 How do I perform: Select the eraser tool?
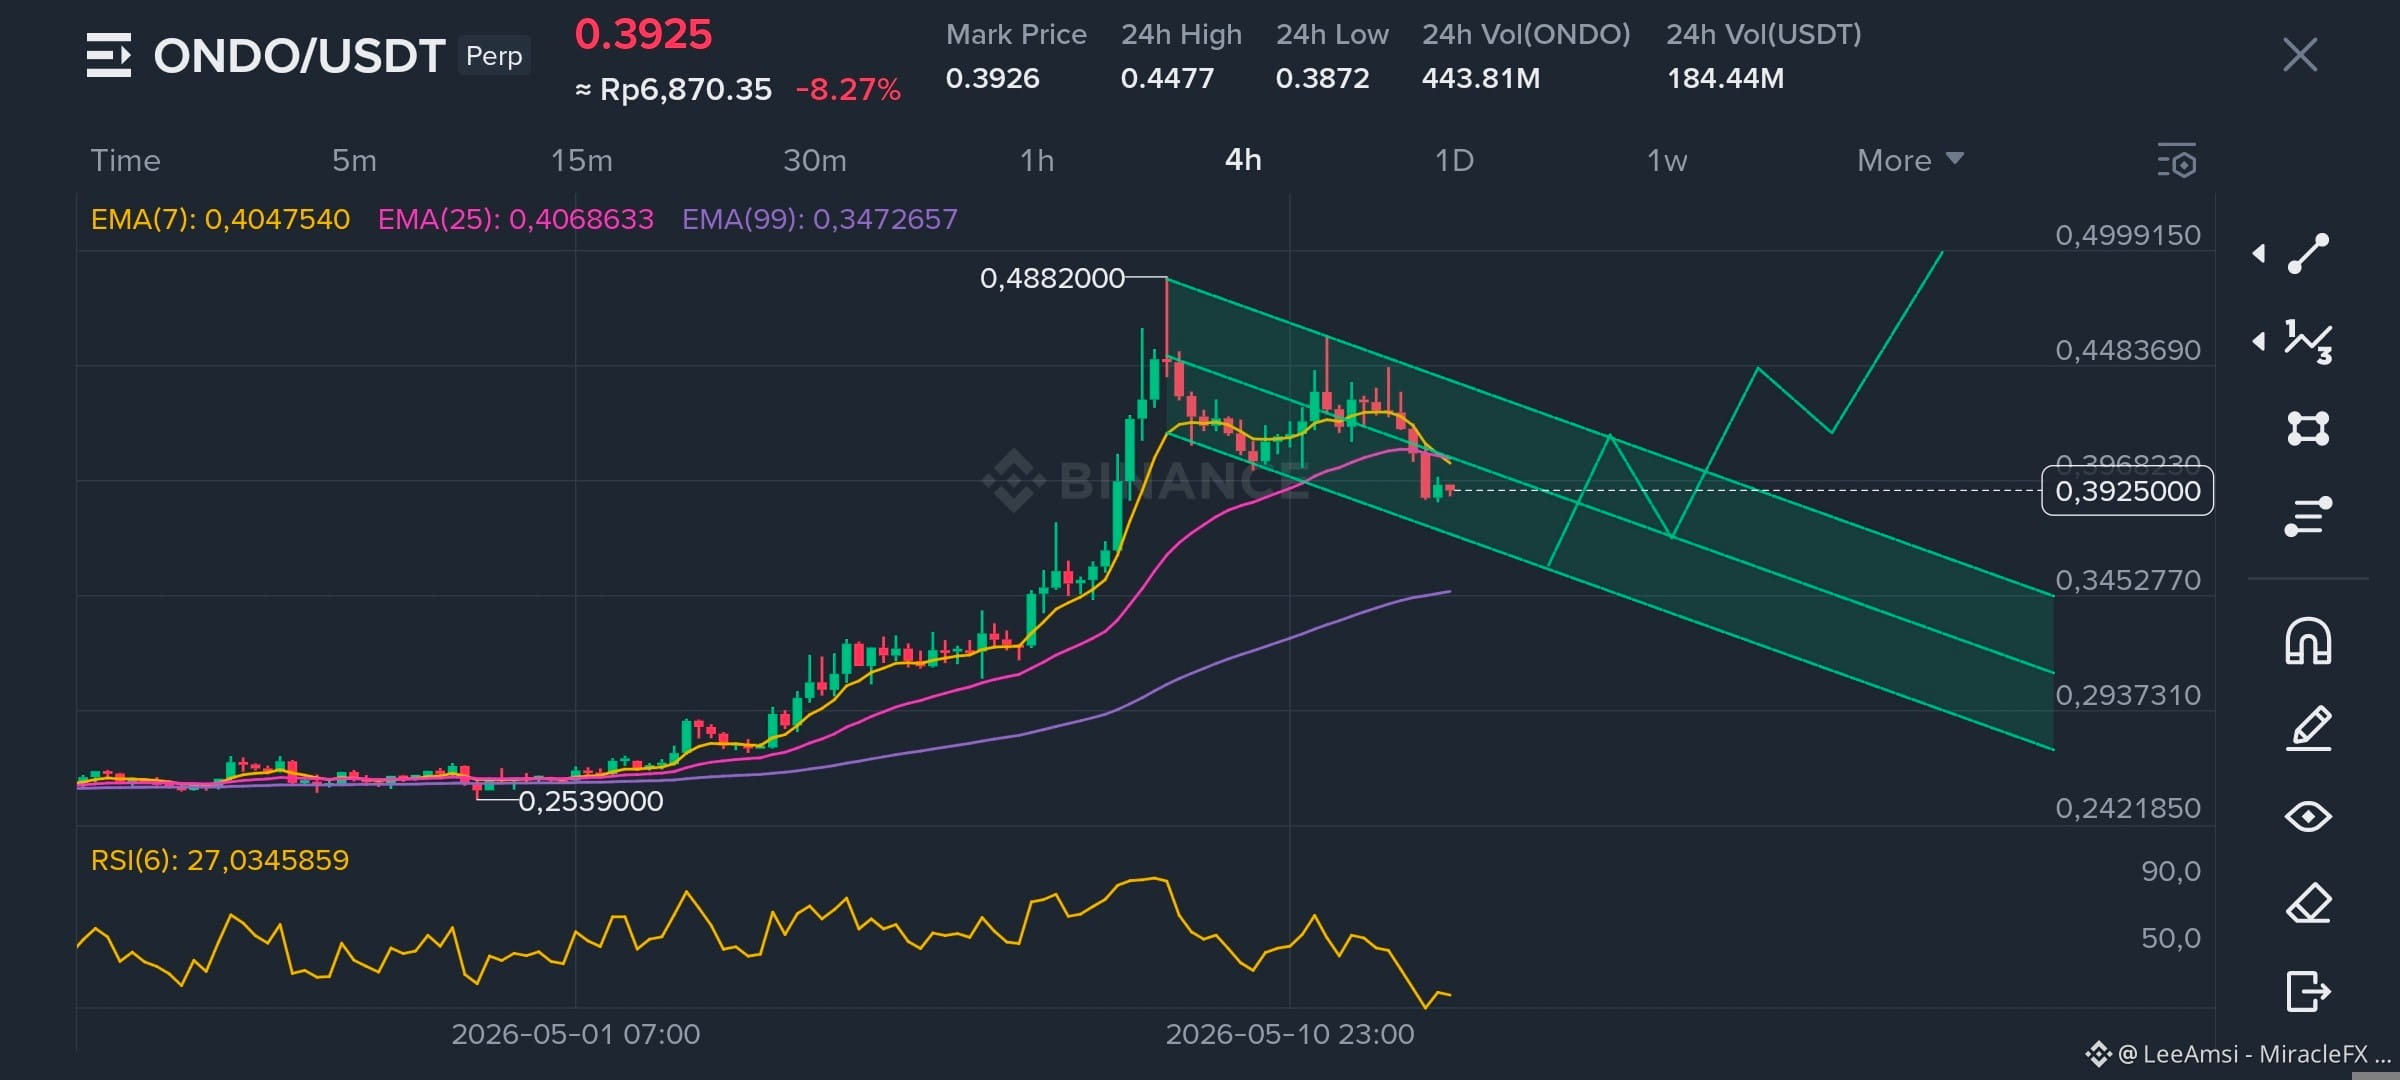2308,904
